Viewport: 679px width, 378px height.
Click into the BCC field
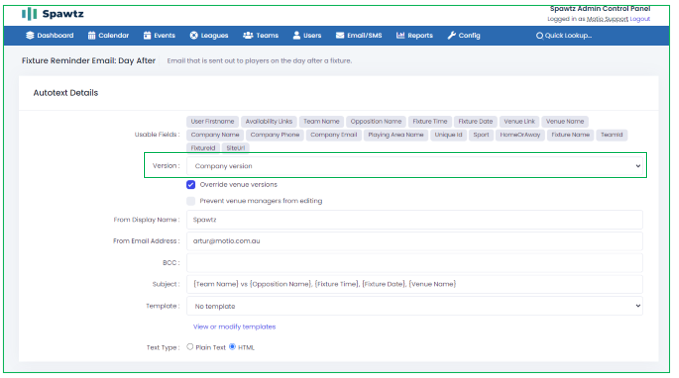pyautogui.click(x=414, y=263)
